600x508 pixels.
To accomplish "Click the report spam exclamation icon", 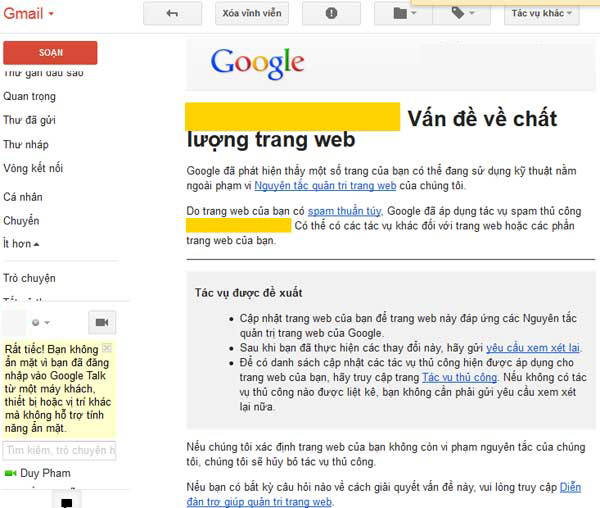I will tap(331, 13).
